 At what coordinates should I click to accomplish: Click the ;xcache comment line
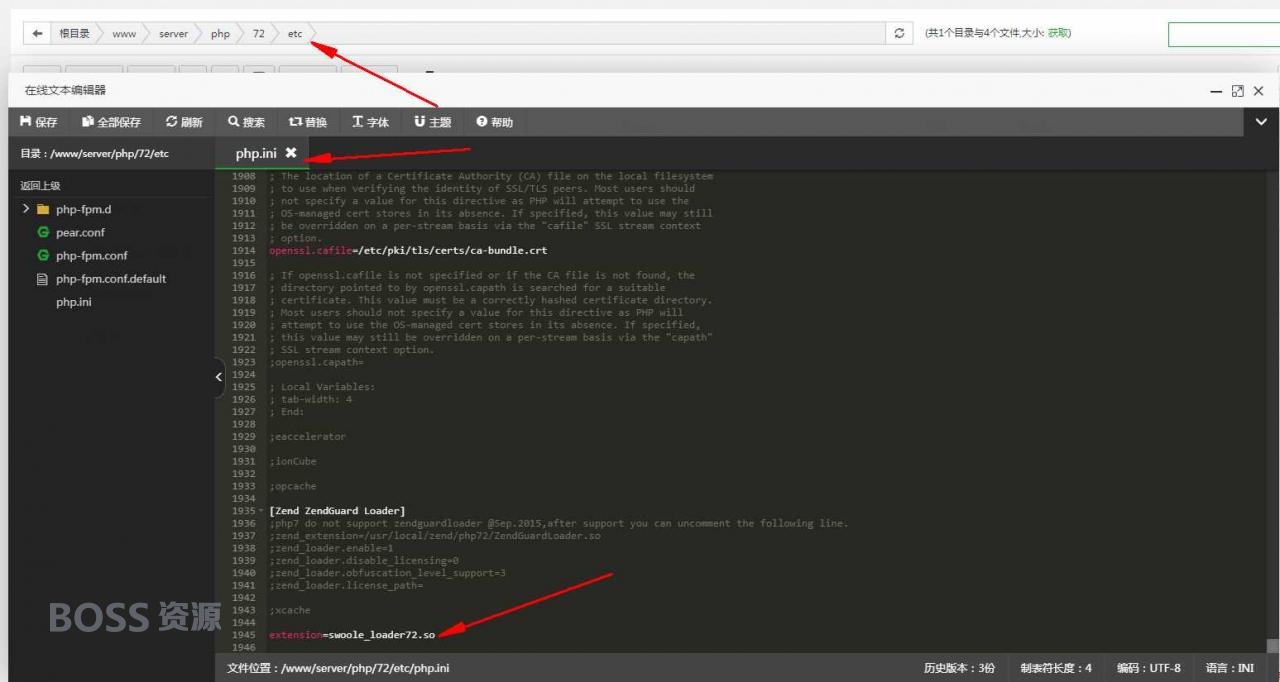289,610
